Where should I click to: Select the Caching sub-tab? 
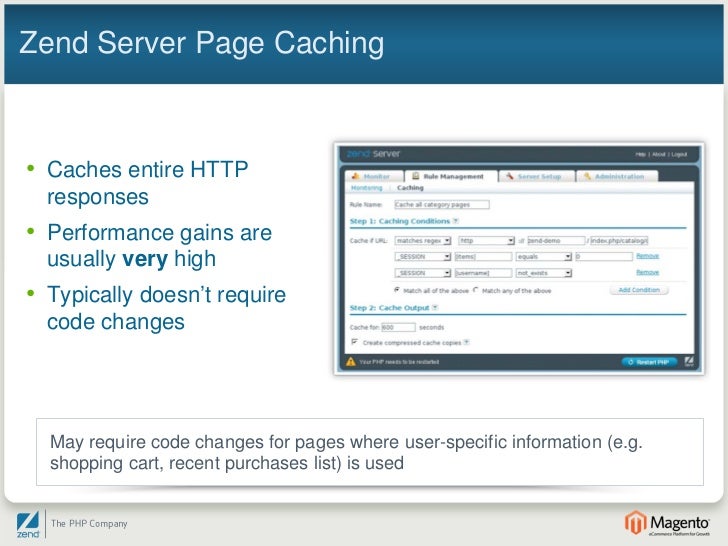(410, 188)
